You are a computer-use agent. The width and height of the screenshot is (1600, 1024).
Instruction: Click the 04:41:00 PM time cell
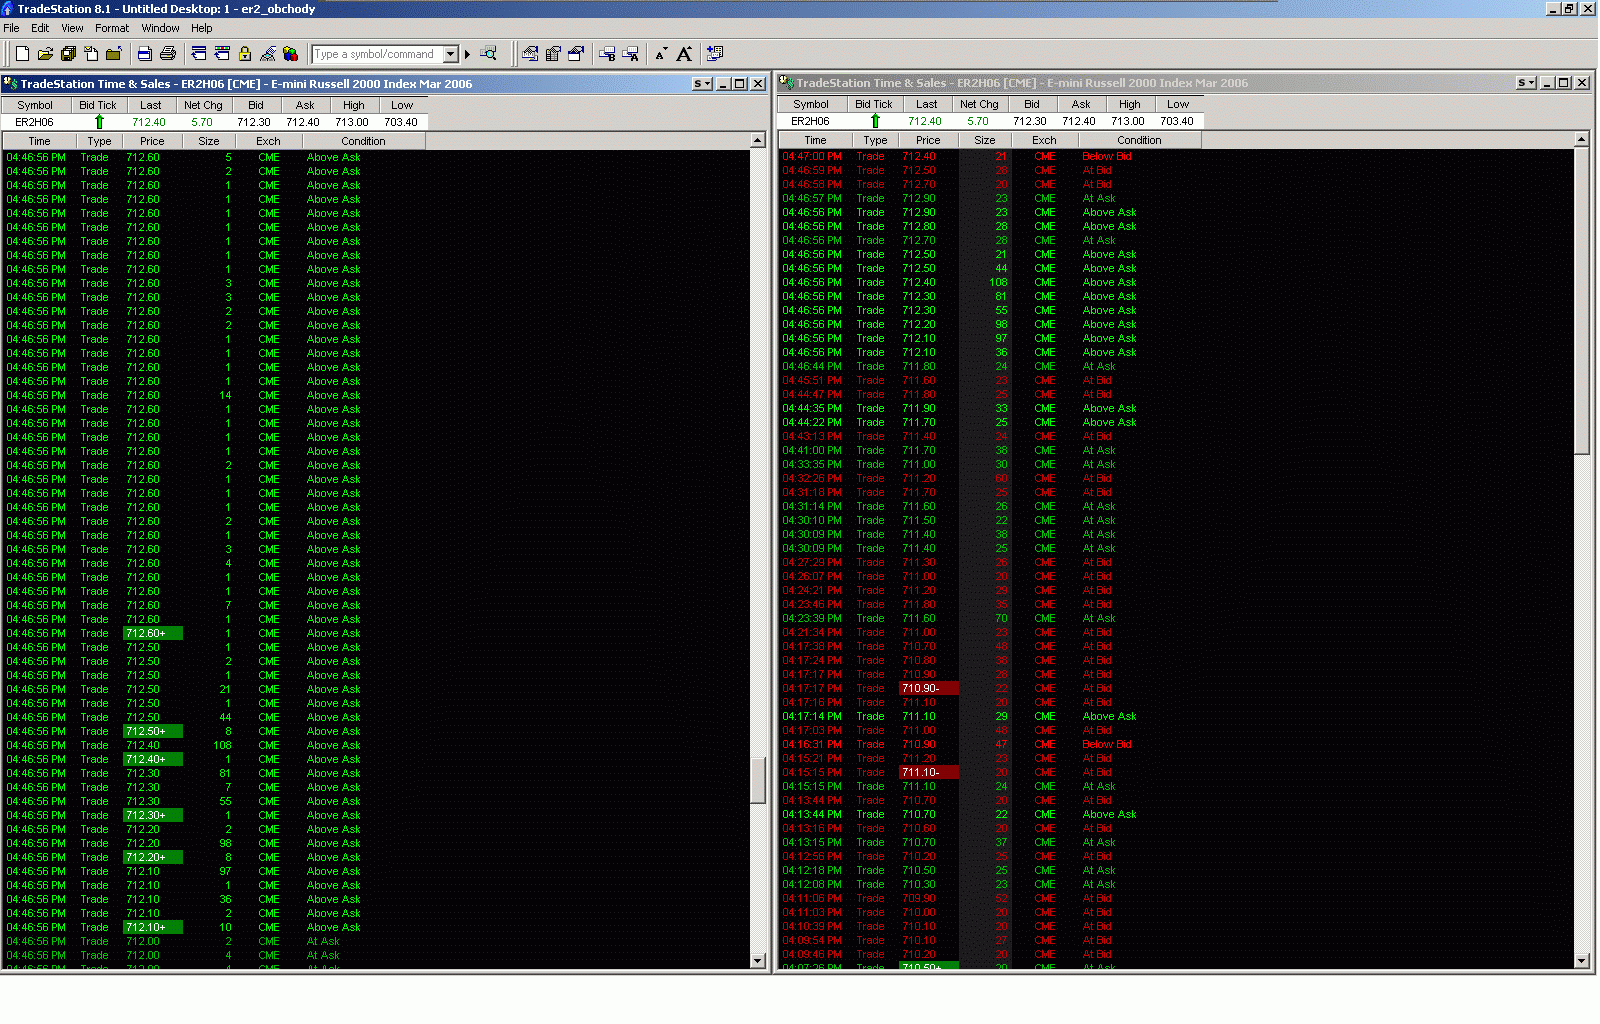click(812, 450)
